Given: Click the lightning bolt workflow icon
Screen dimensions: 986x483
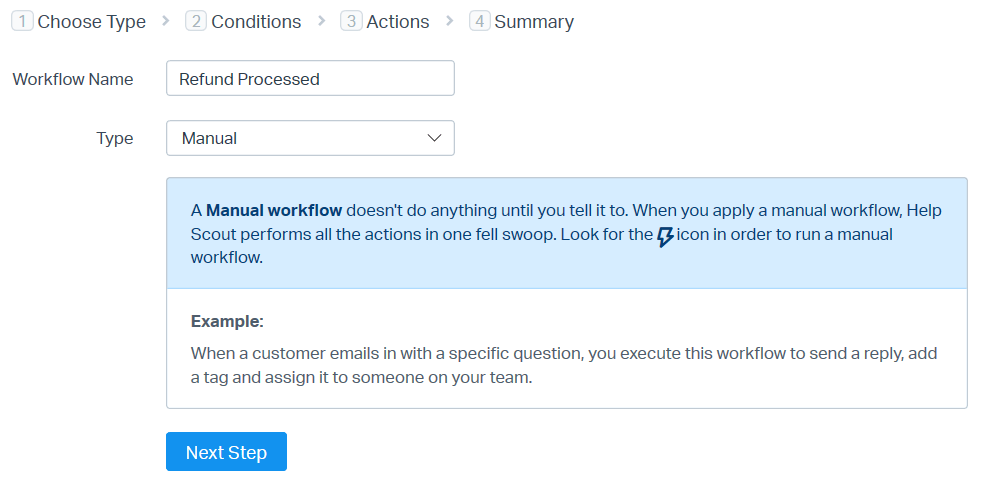Looking at the screenshot, I should point(665,237).
